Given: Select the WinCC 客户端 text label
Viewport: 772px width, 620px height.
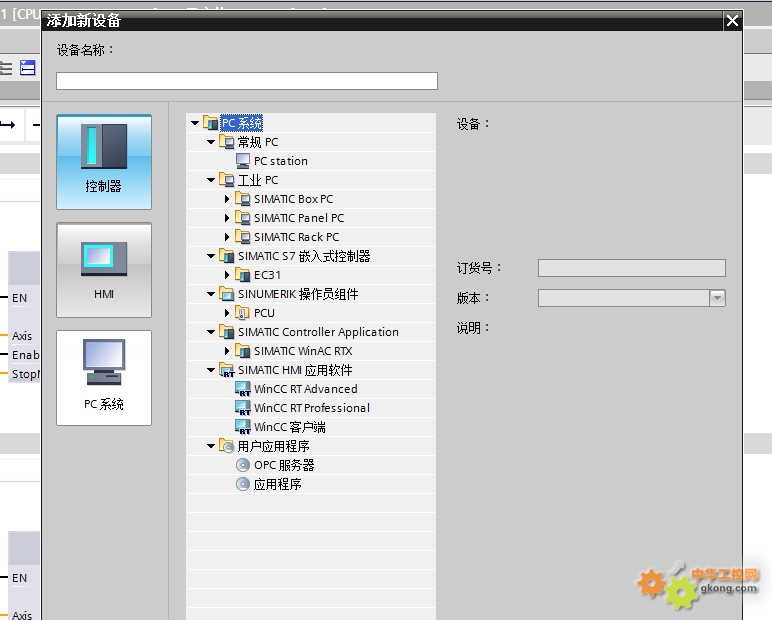Looking at the screenshot, I should pos(290,427).
